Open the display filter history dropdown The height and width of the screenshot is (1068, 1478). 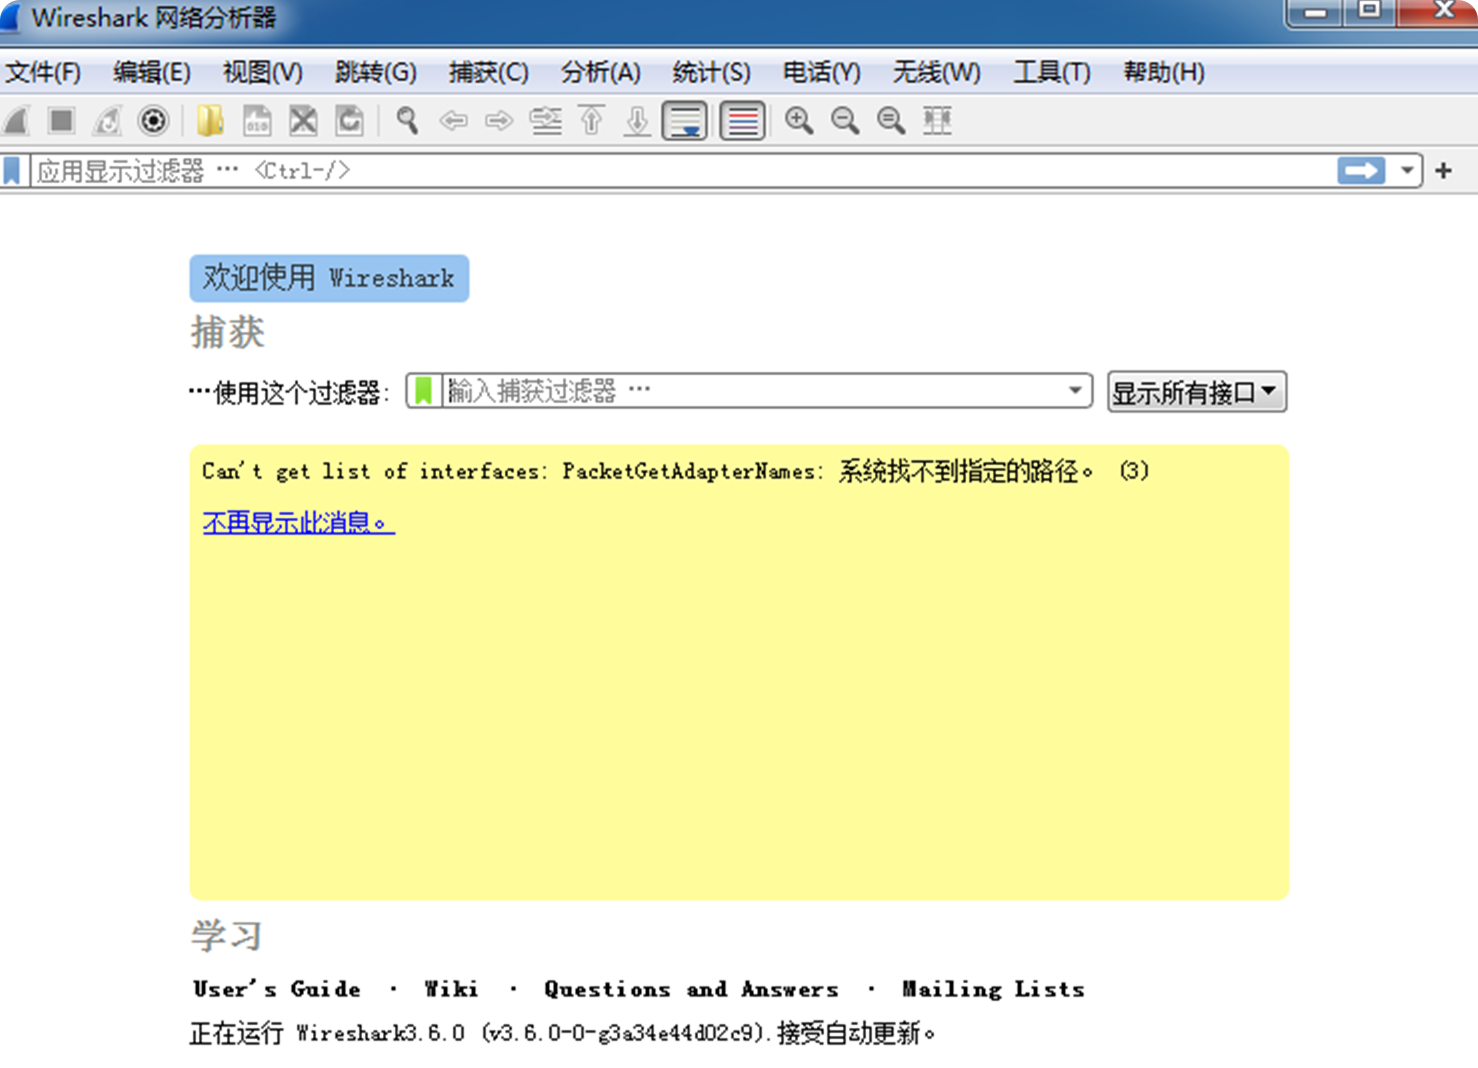tap(1407, 171)
